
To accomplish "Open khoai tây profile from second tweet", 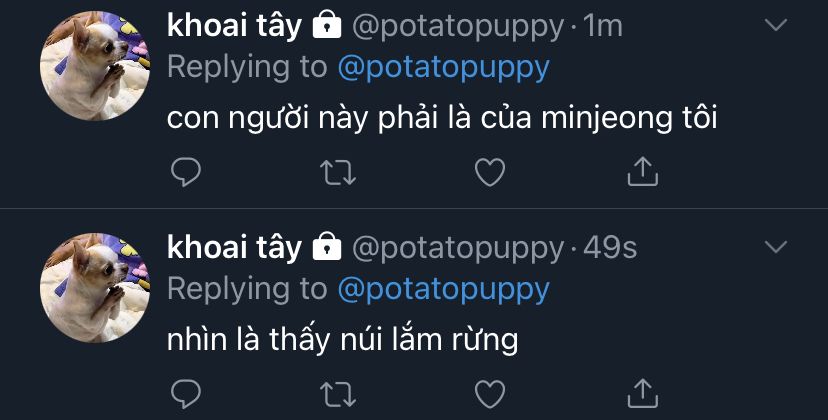I will [234, 247].
